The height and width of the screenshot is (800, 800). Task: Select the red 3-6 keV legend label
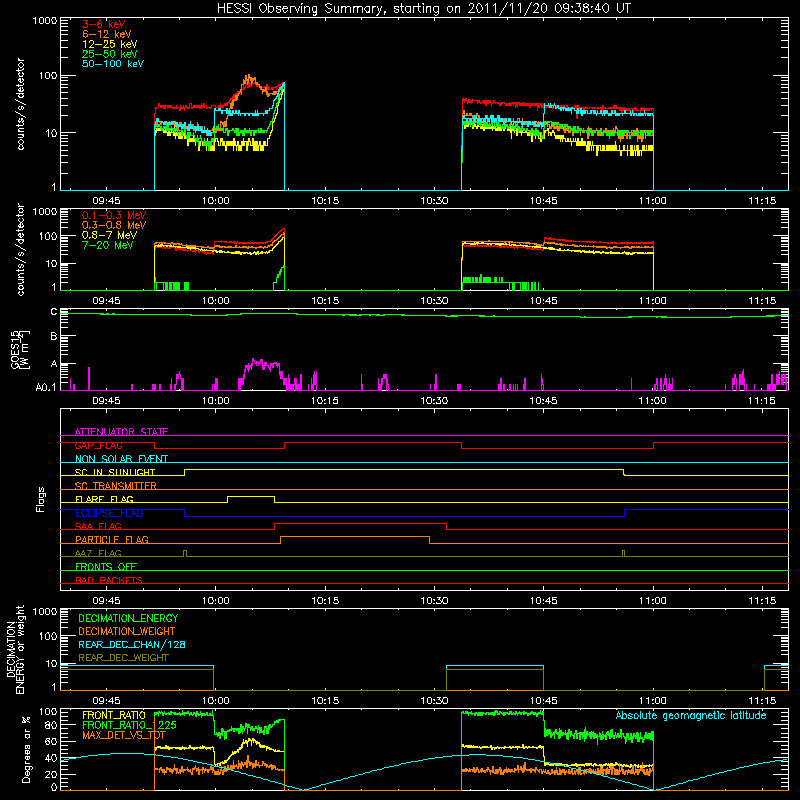103,24
